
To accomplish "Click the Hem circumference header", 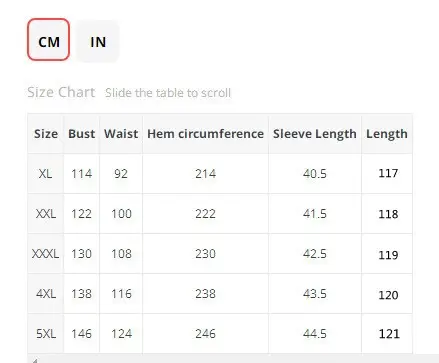I will 205,134.
